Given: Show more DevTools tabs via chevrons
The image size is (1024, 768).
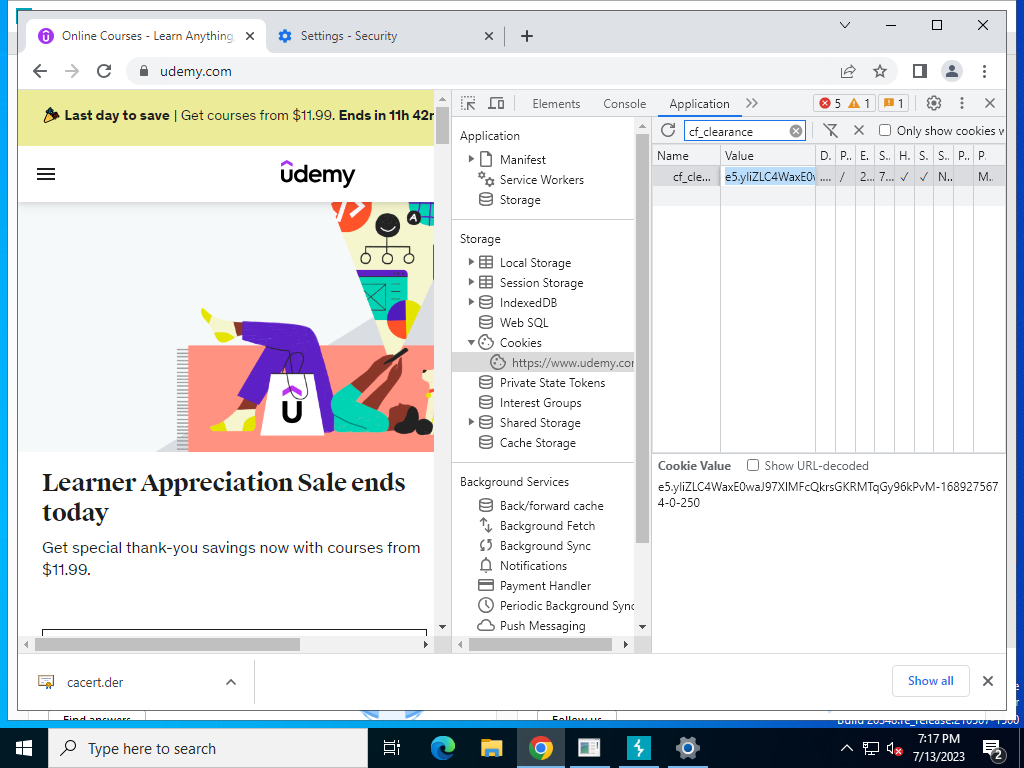Looking at the screenshot, I should [752, 103].
